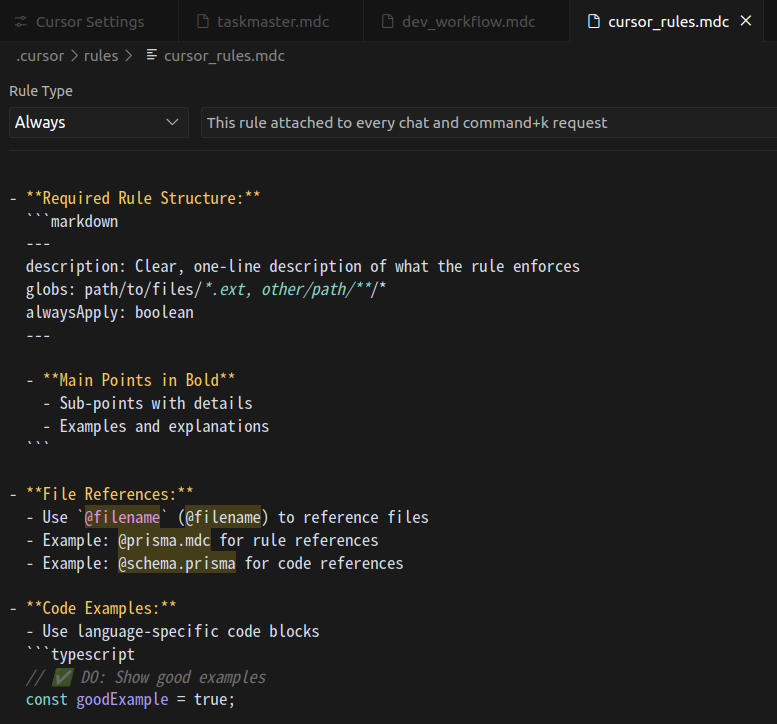Open the Rule Type dropdown showing Always
Viewport: 777px width, 724px height.
point(99,122)
